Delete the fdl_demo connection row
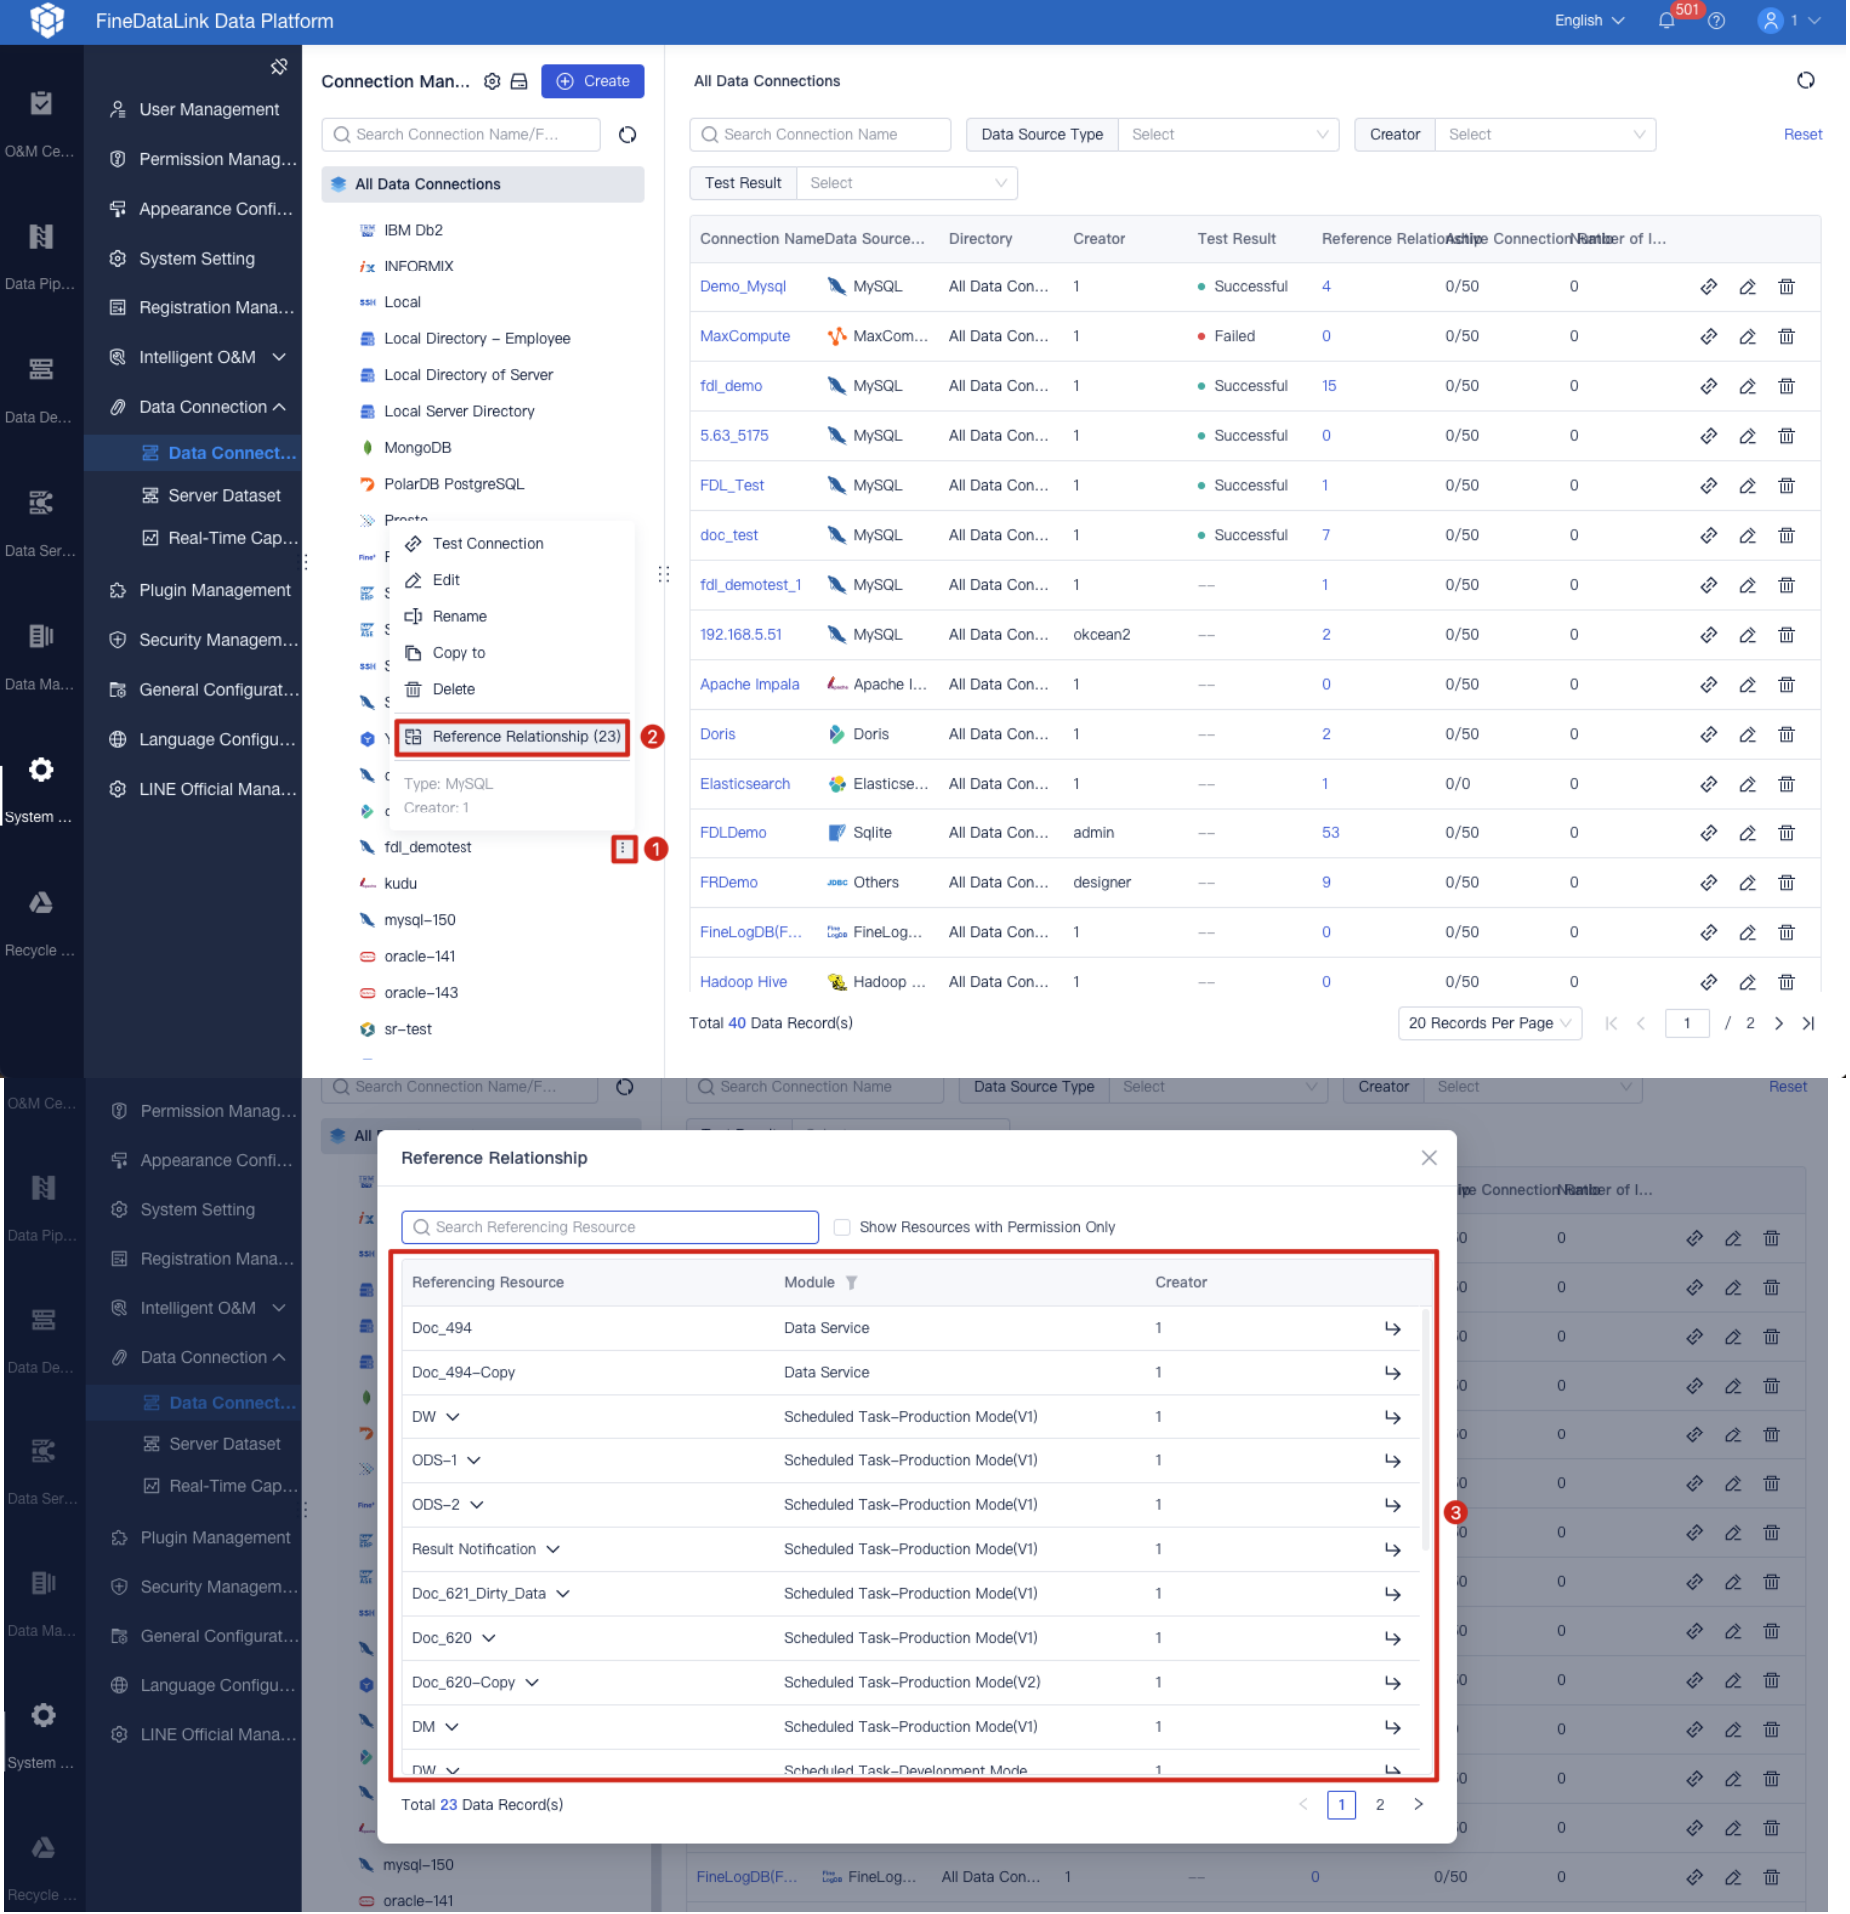 pos(1786,386)
